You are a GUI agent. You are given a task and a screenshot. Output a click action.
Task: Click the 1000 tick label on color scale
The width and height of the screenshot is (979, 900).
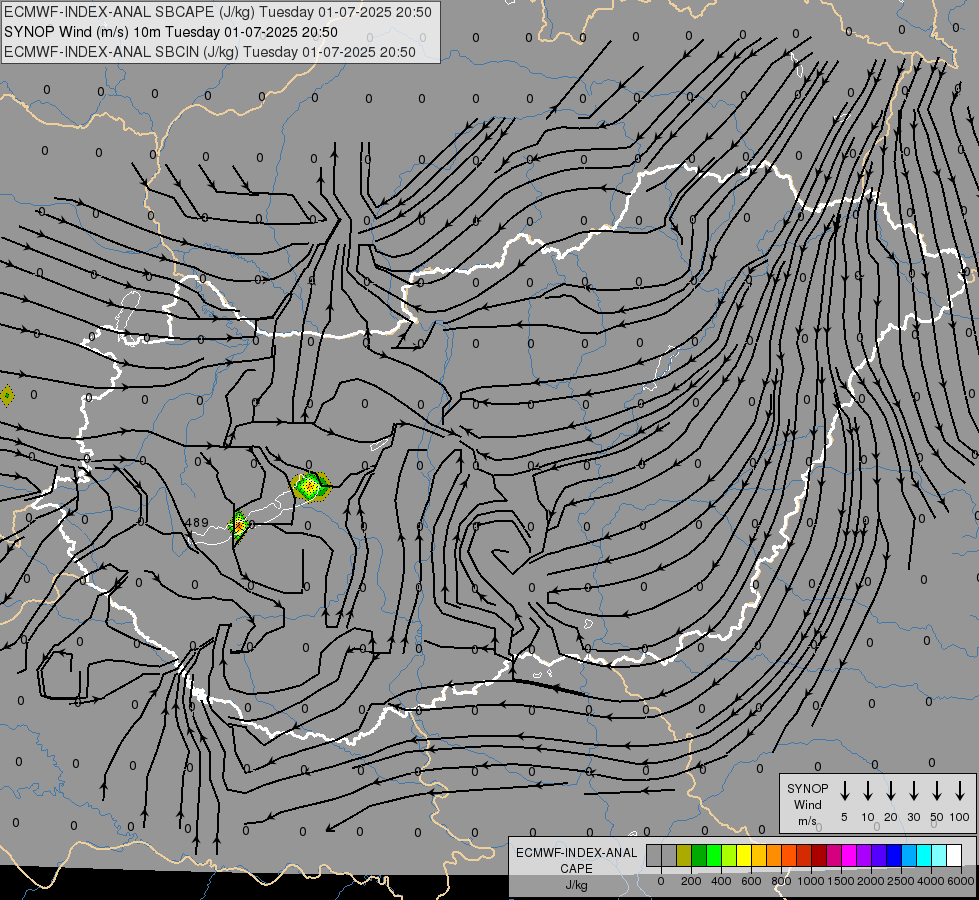(811, 881)
